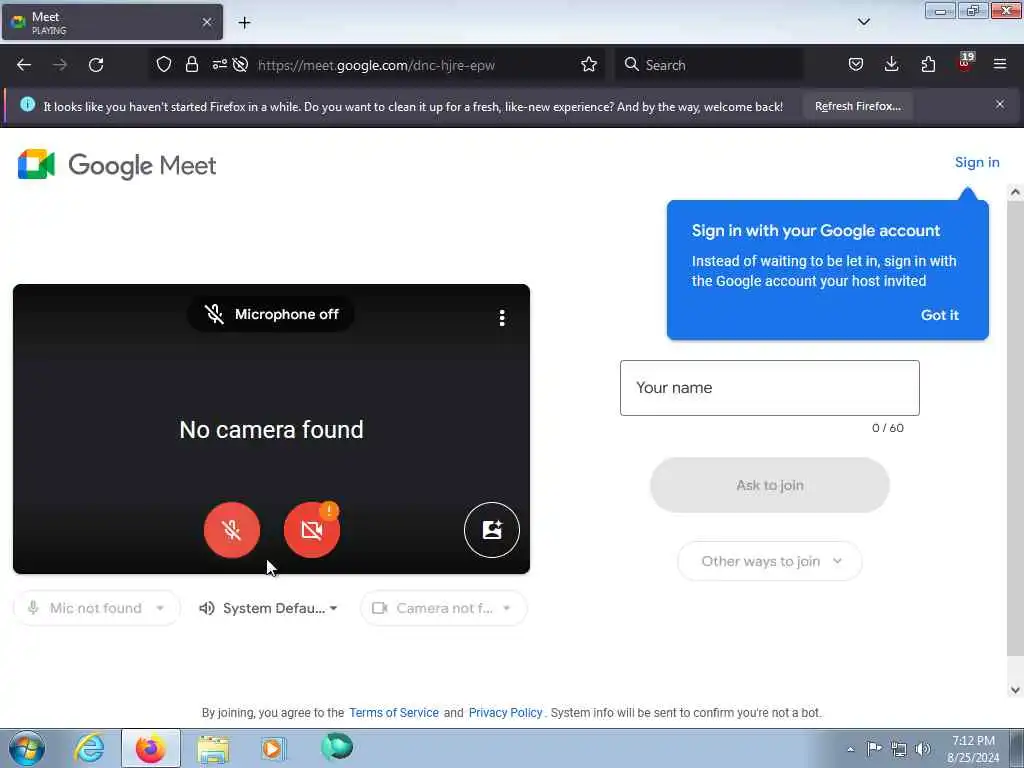
Task: Launch Internet Explorer from taskbar
Action: [x=89, y=748]
